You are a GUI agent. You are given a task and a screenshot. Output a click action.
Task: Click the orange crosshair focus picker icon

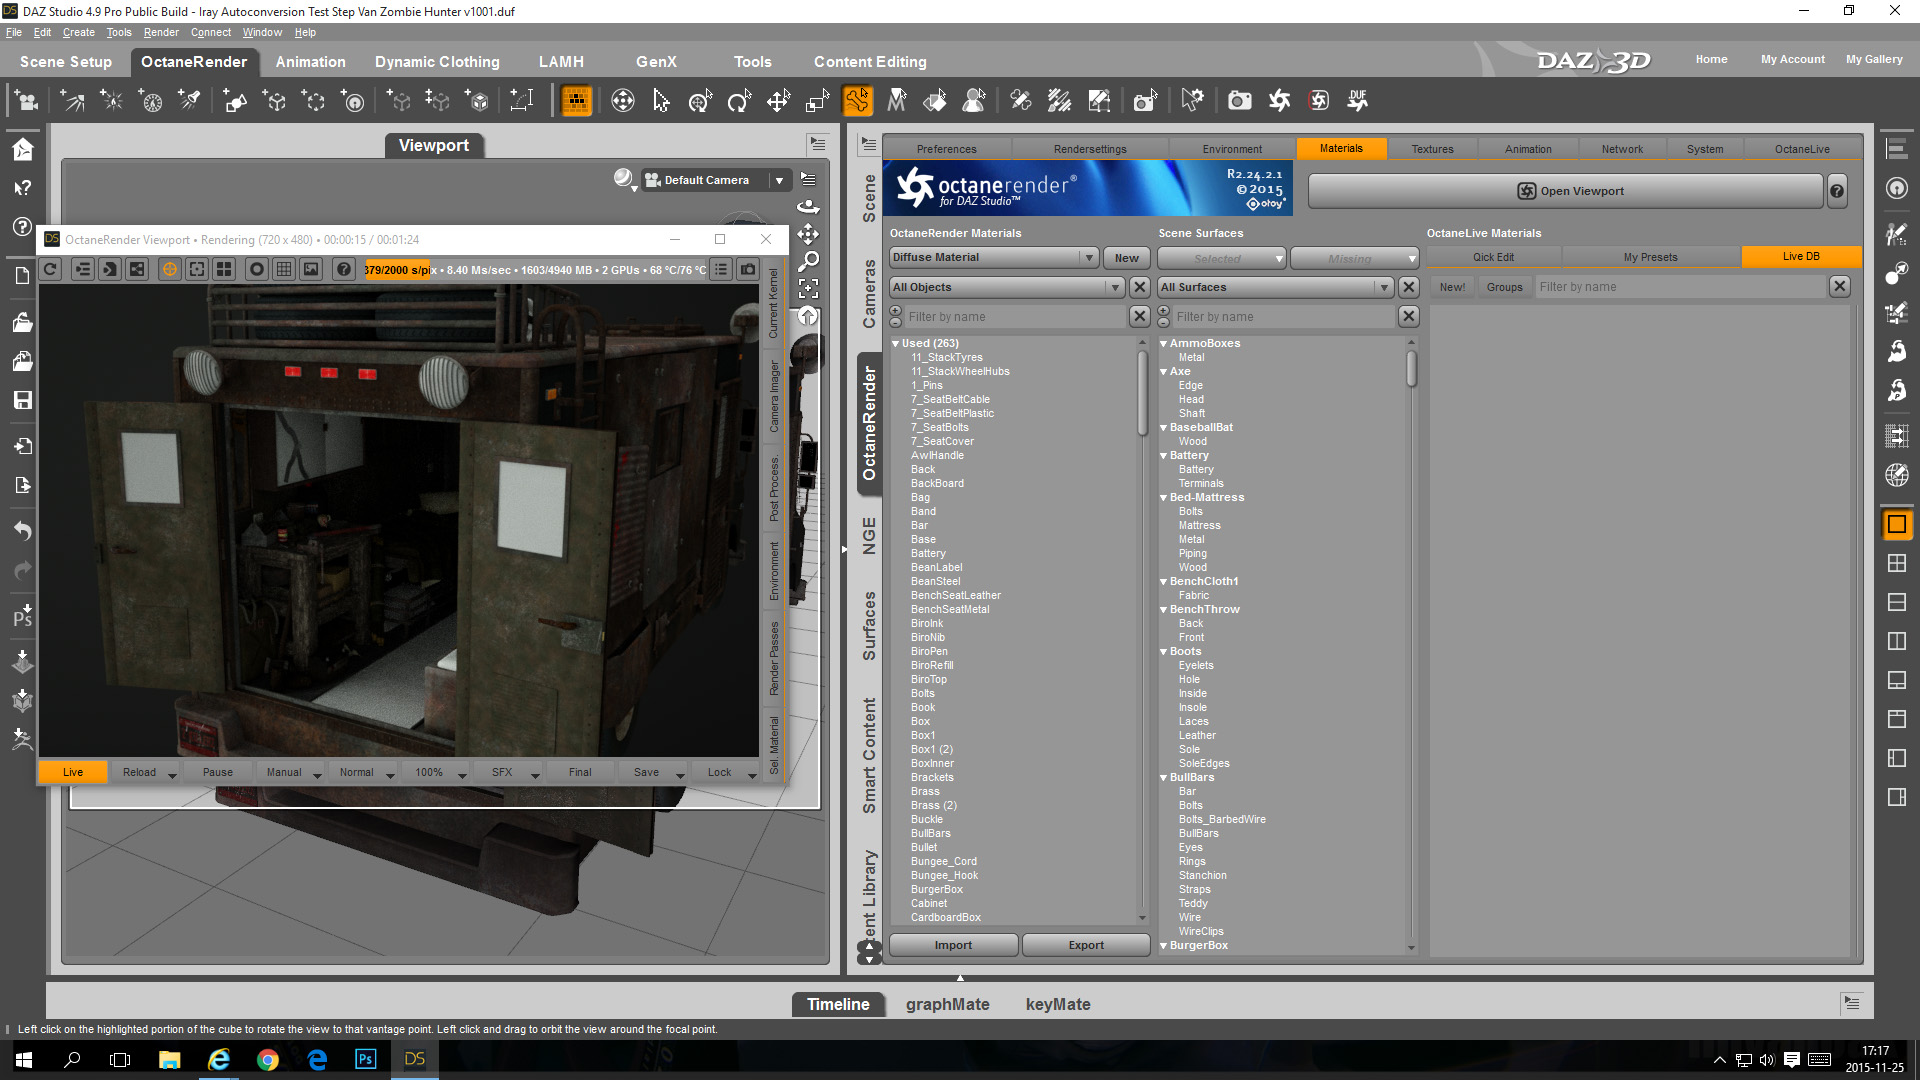(169, 269)
